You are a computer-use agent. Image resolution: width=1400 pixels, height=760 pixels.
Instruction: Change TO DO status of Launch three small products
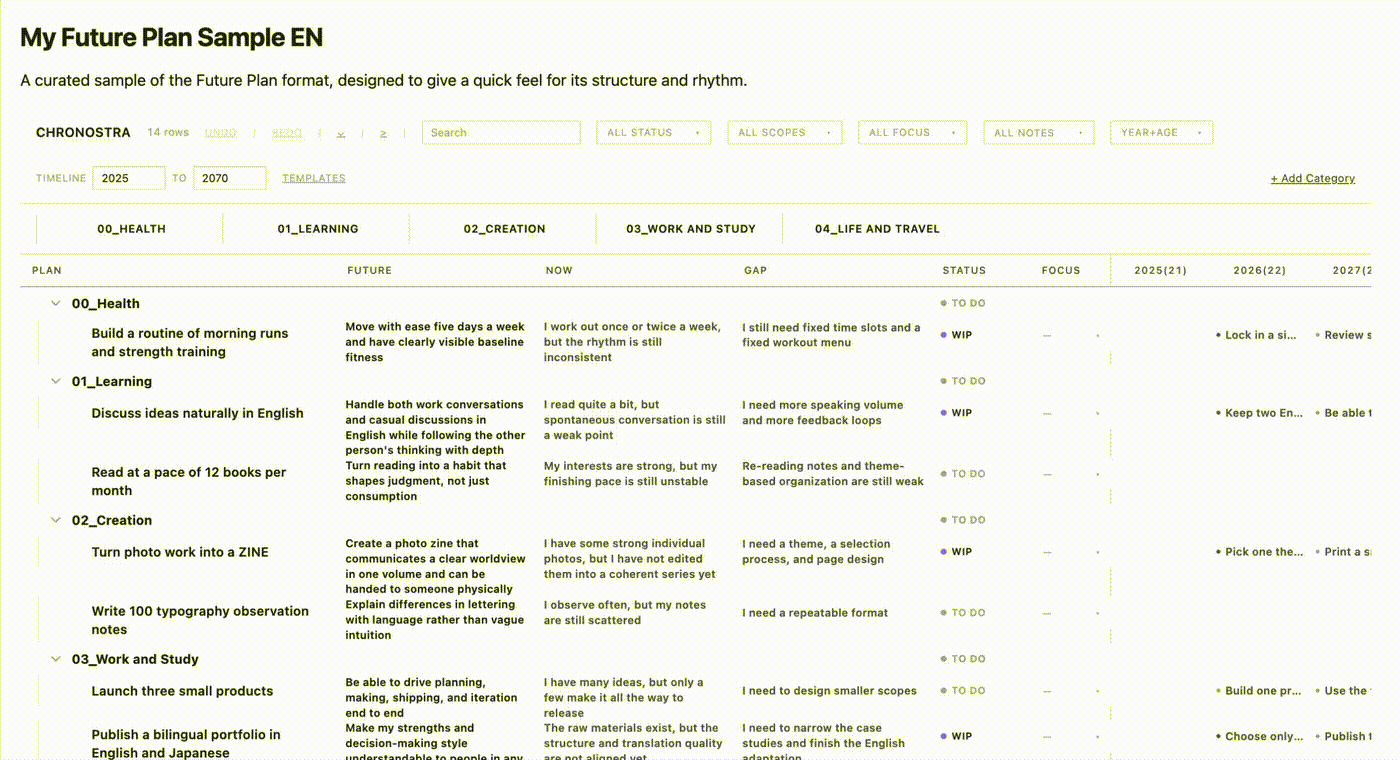963,691
